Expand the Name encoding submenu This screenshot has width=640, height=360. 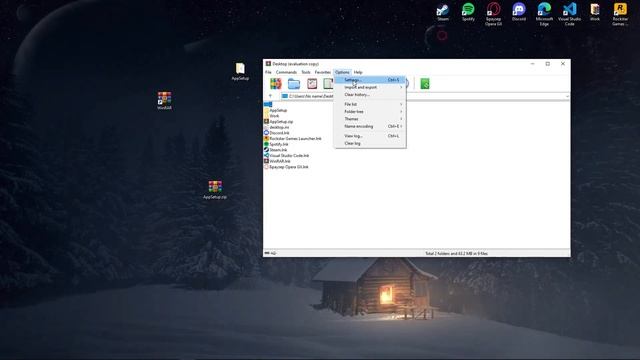pos(370,127)
